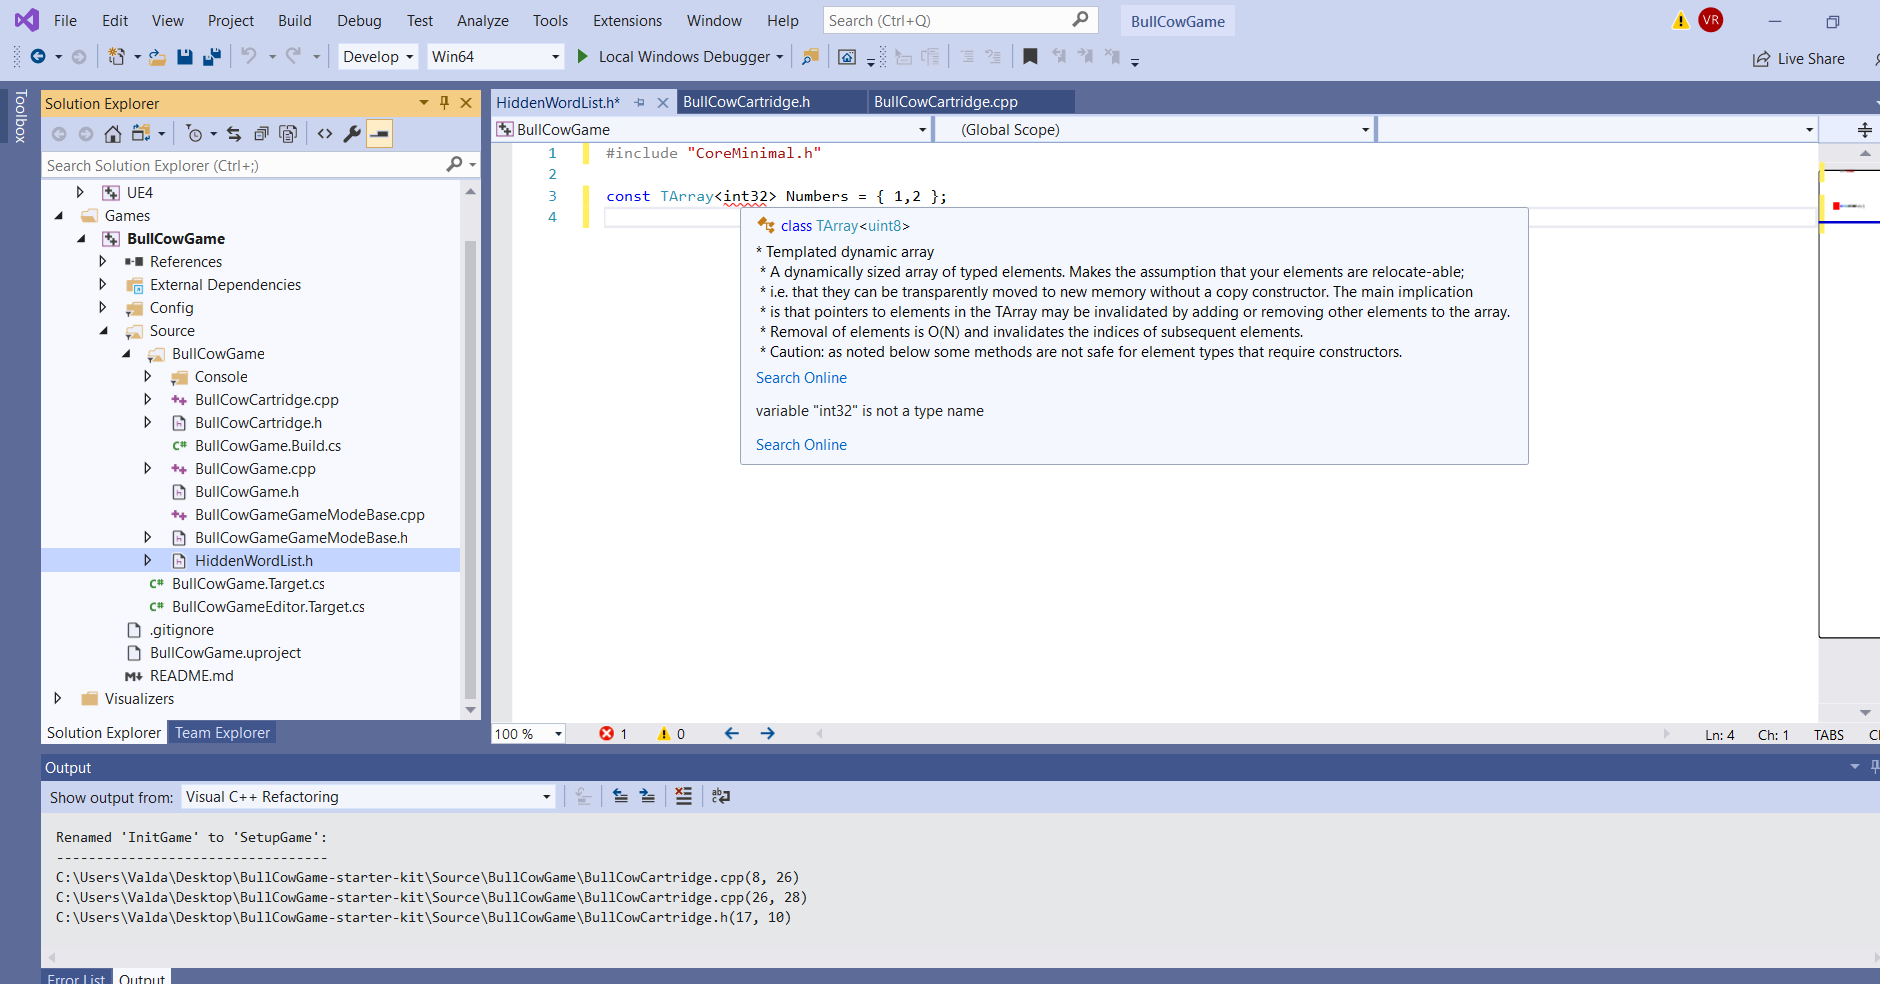Start debugging with the green play icon
This screenshot has width=1880, height=984.
pos(582,57)
